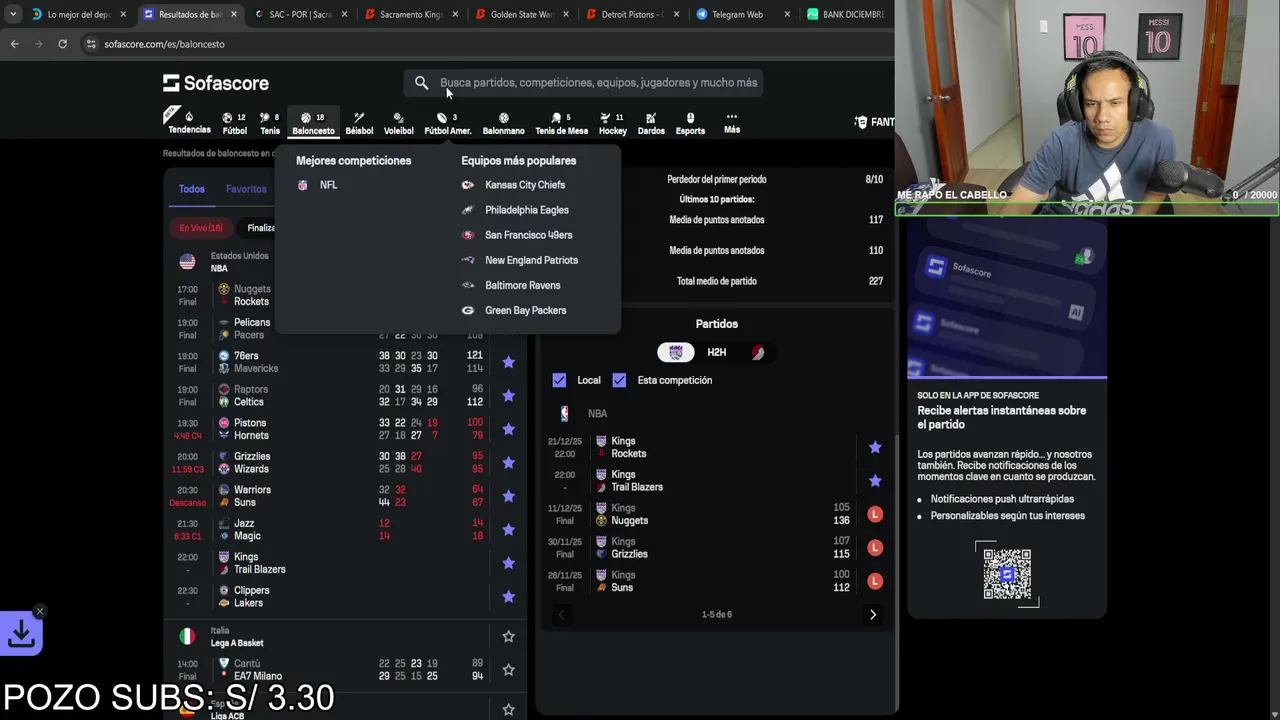Select the Trail Blazers team logo button

pyautogui.click(x=758, y=352)
